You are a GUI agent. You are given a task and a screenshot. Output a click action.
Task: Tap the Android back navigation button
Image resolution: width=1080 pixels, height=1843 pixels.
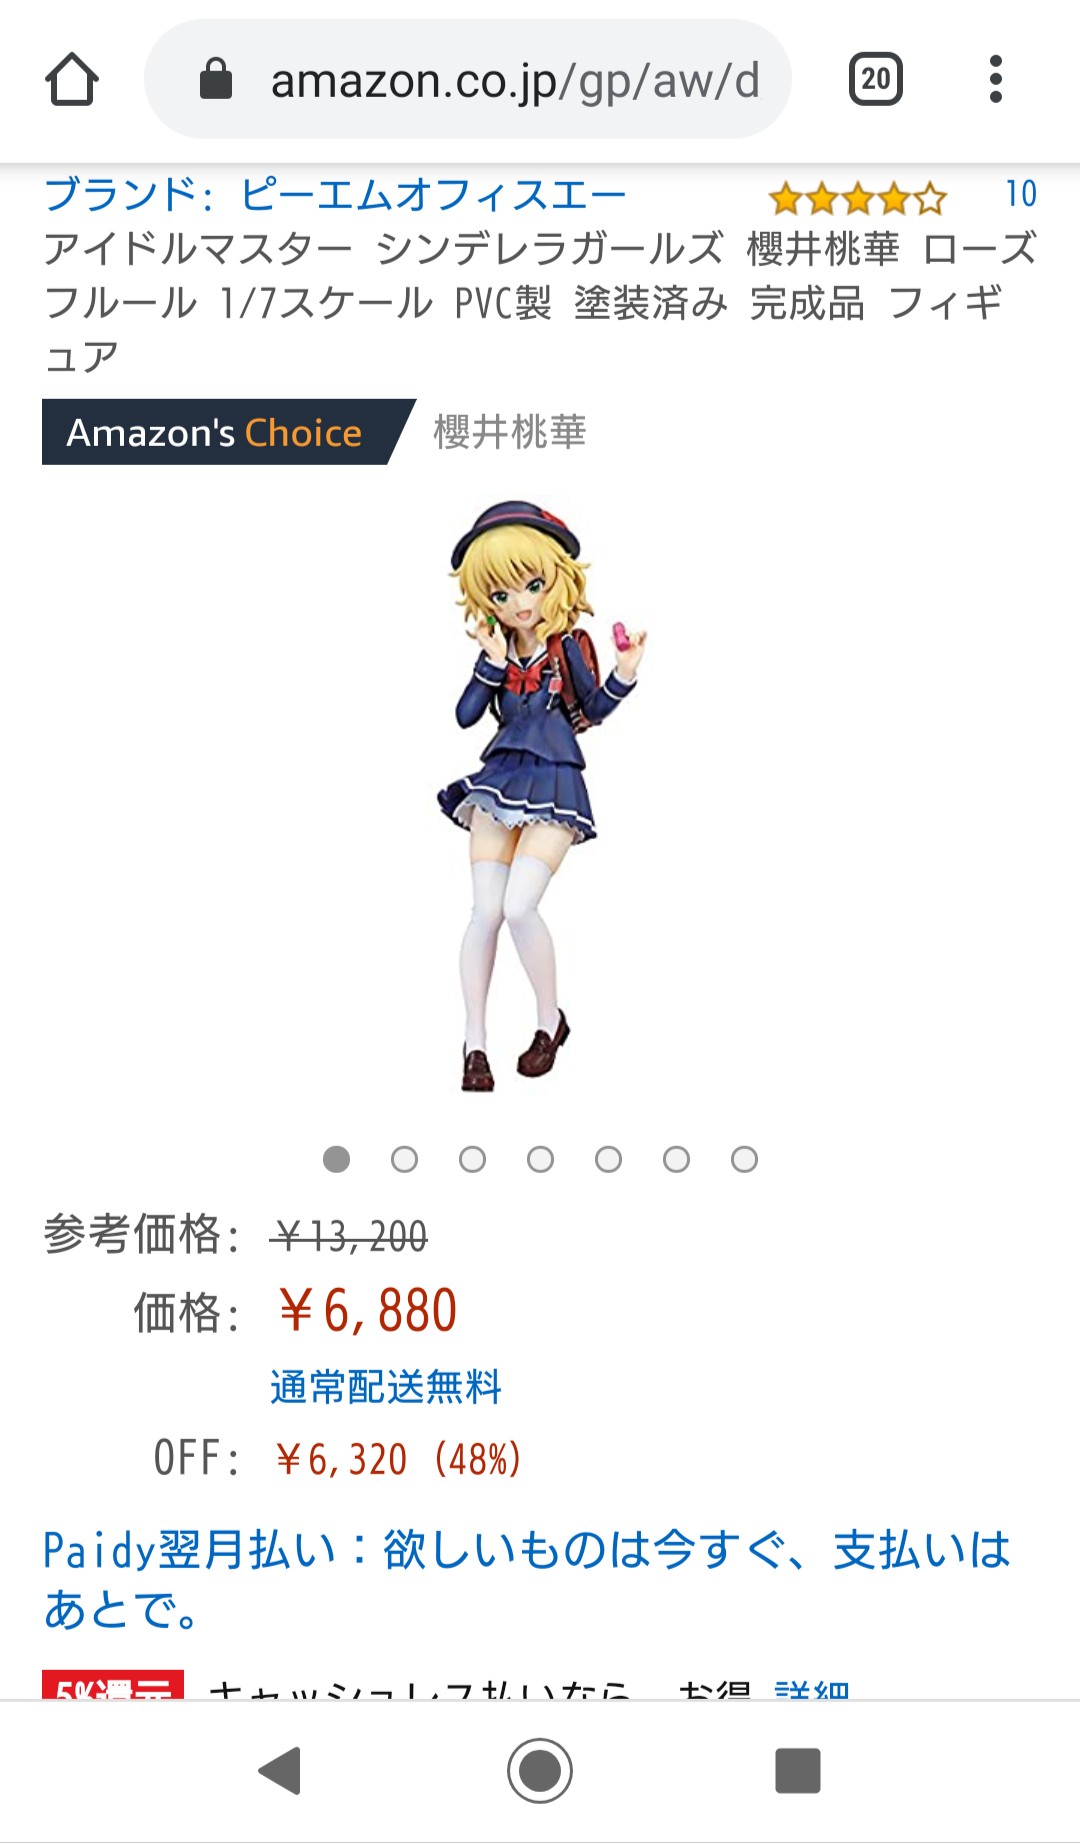[280, 1771]
